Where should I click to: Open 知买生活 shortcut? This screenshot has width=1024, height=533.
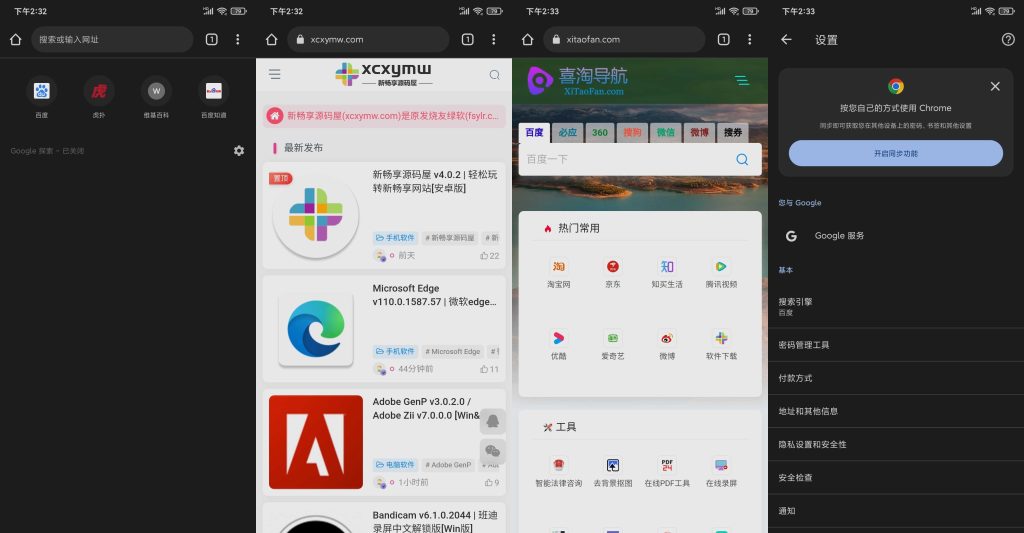pos(667,274)
